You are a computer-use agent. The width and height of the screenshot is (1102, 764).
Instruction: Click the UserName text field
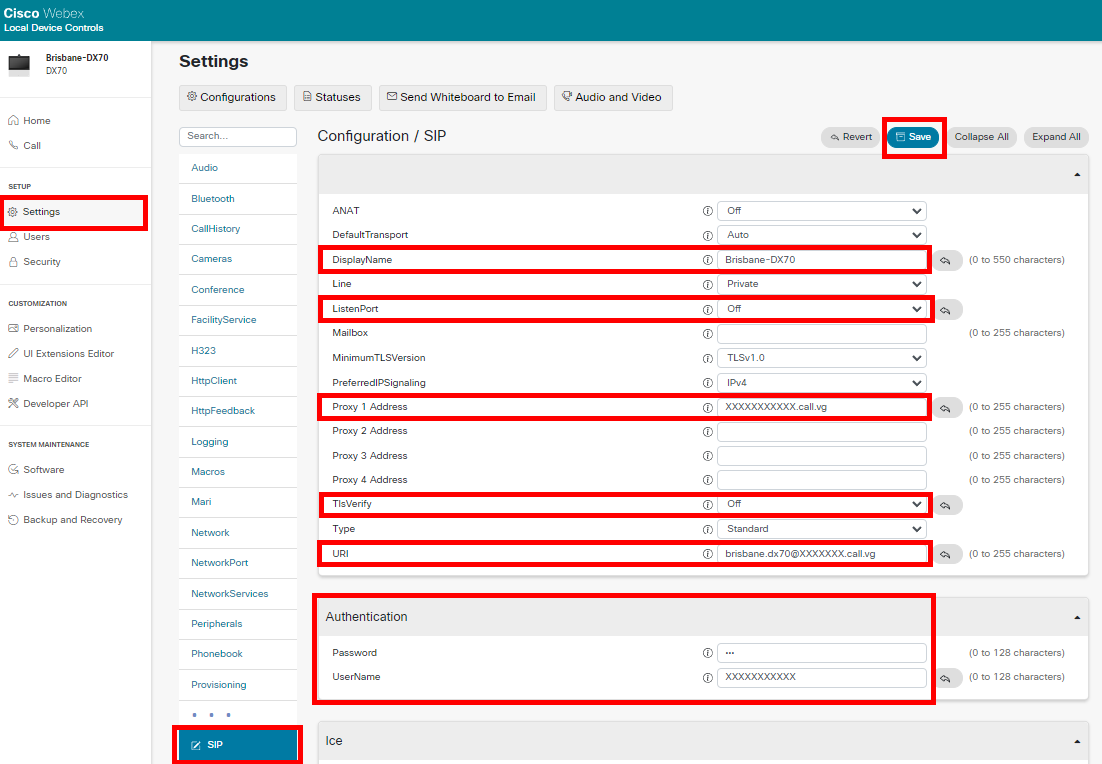click(822, 678)
